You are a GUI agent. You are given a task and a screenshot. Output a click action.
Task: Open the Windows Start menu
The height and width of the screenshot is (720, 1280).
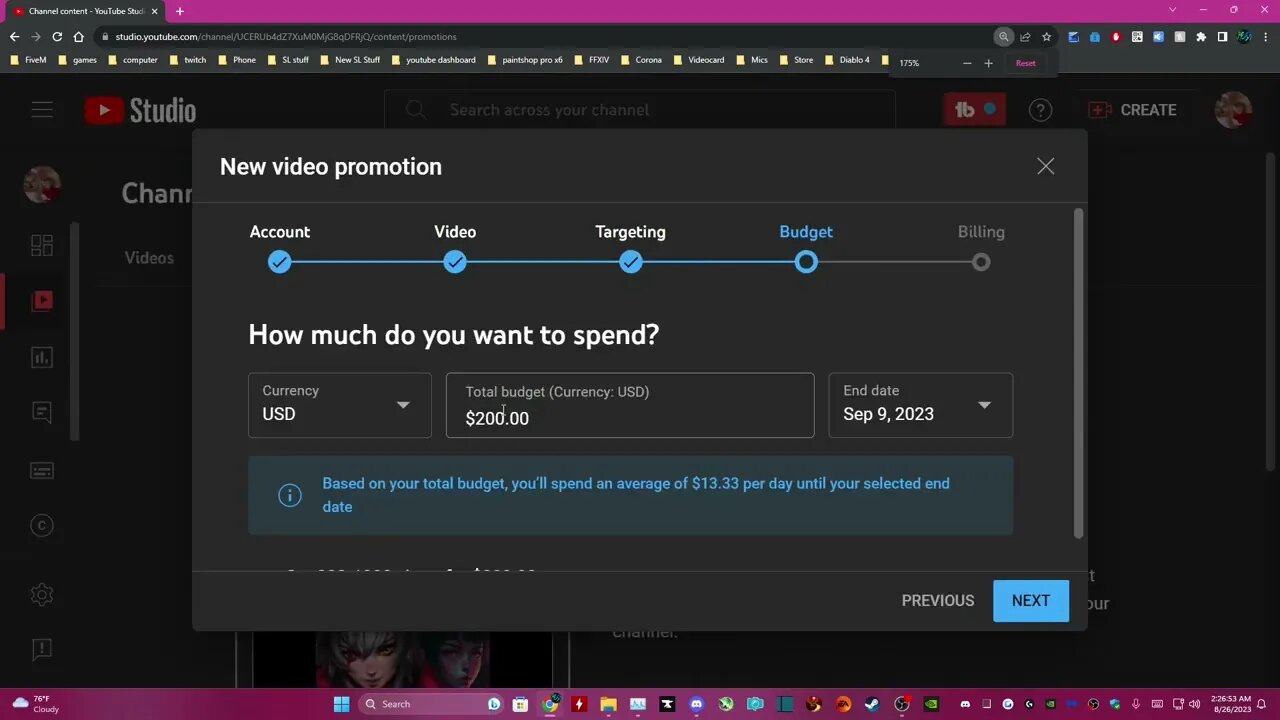(x=341, y=704)
